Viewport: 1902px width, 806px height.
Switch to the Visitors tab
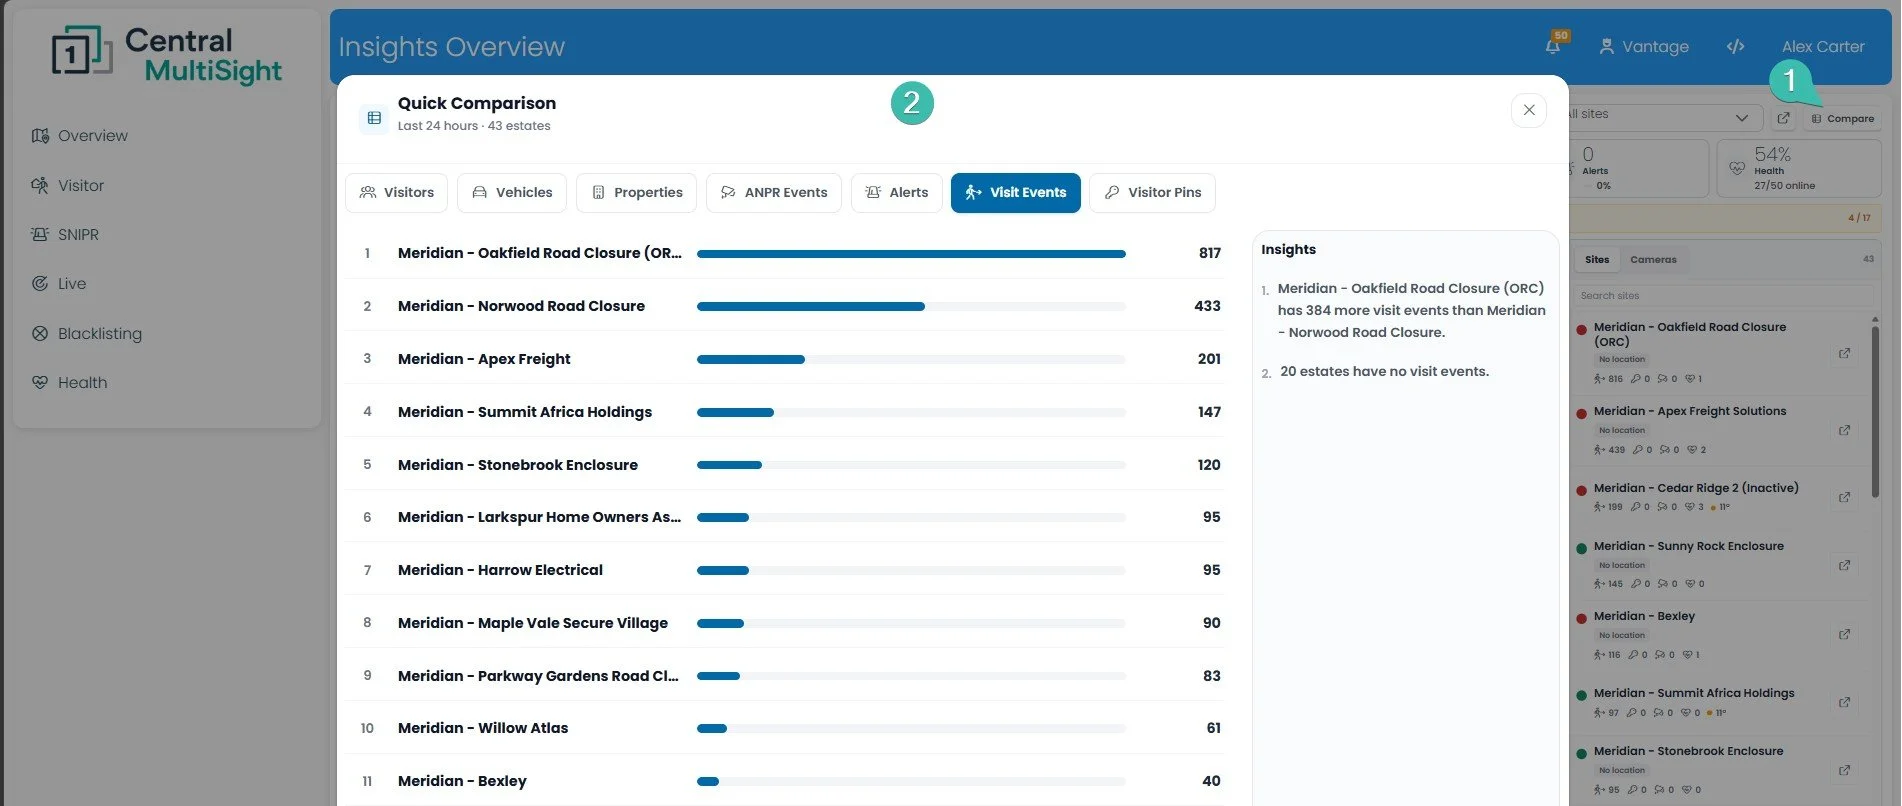397,192
